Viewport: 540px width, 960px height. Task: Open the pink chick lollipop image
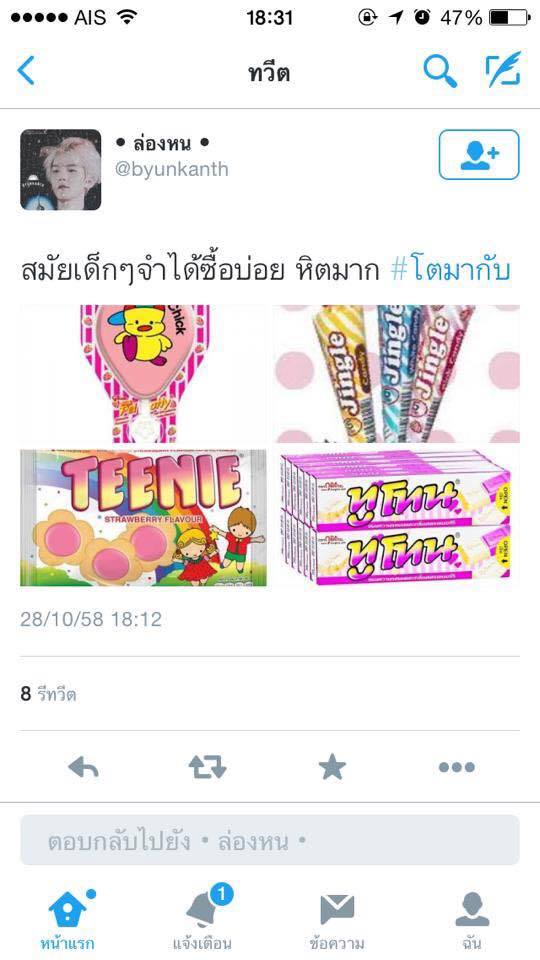click(x=143, y=373)
